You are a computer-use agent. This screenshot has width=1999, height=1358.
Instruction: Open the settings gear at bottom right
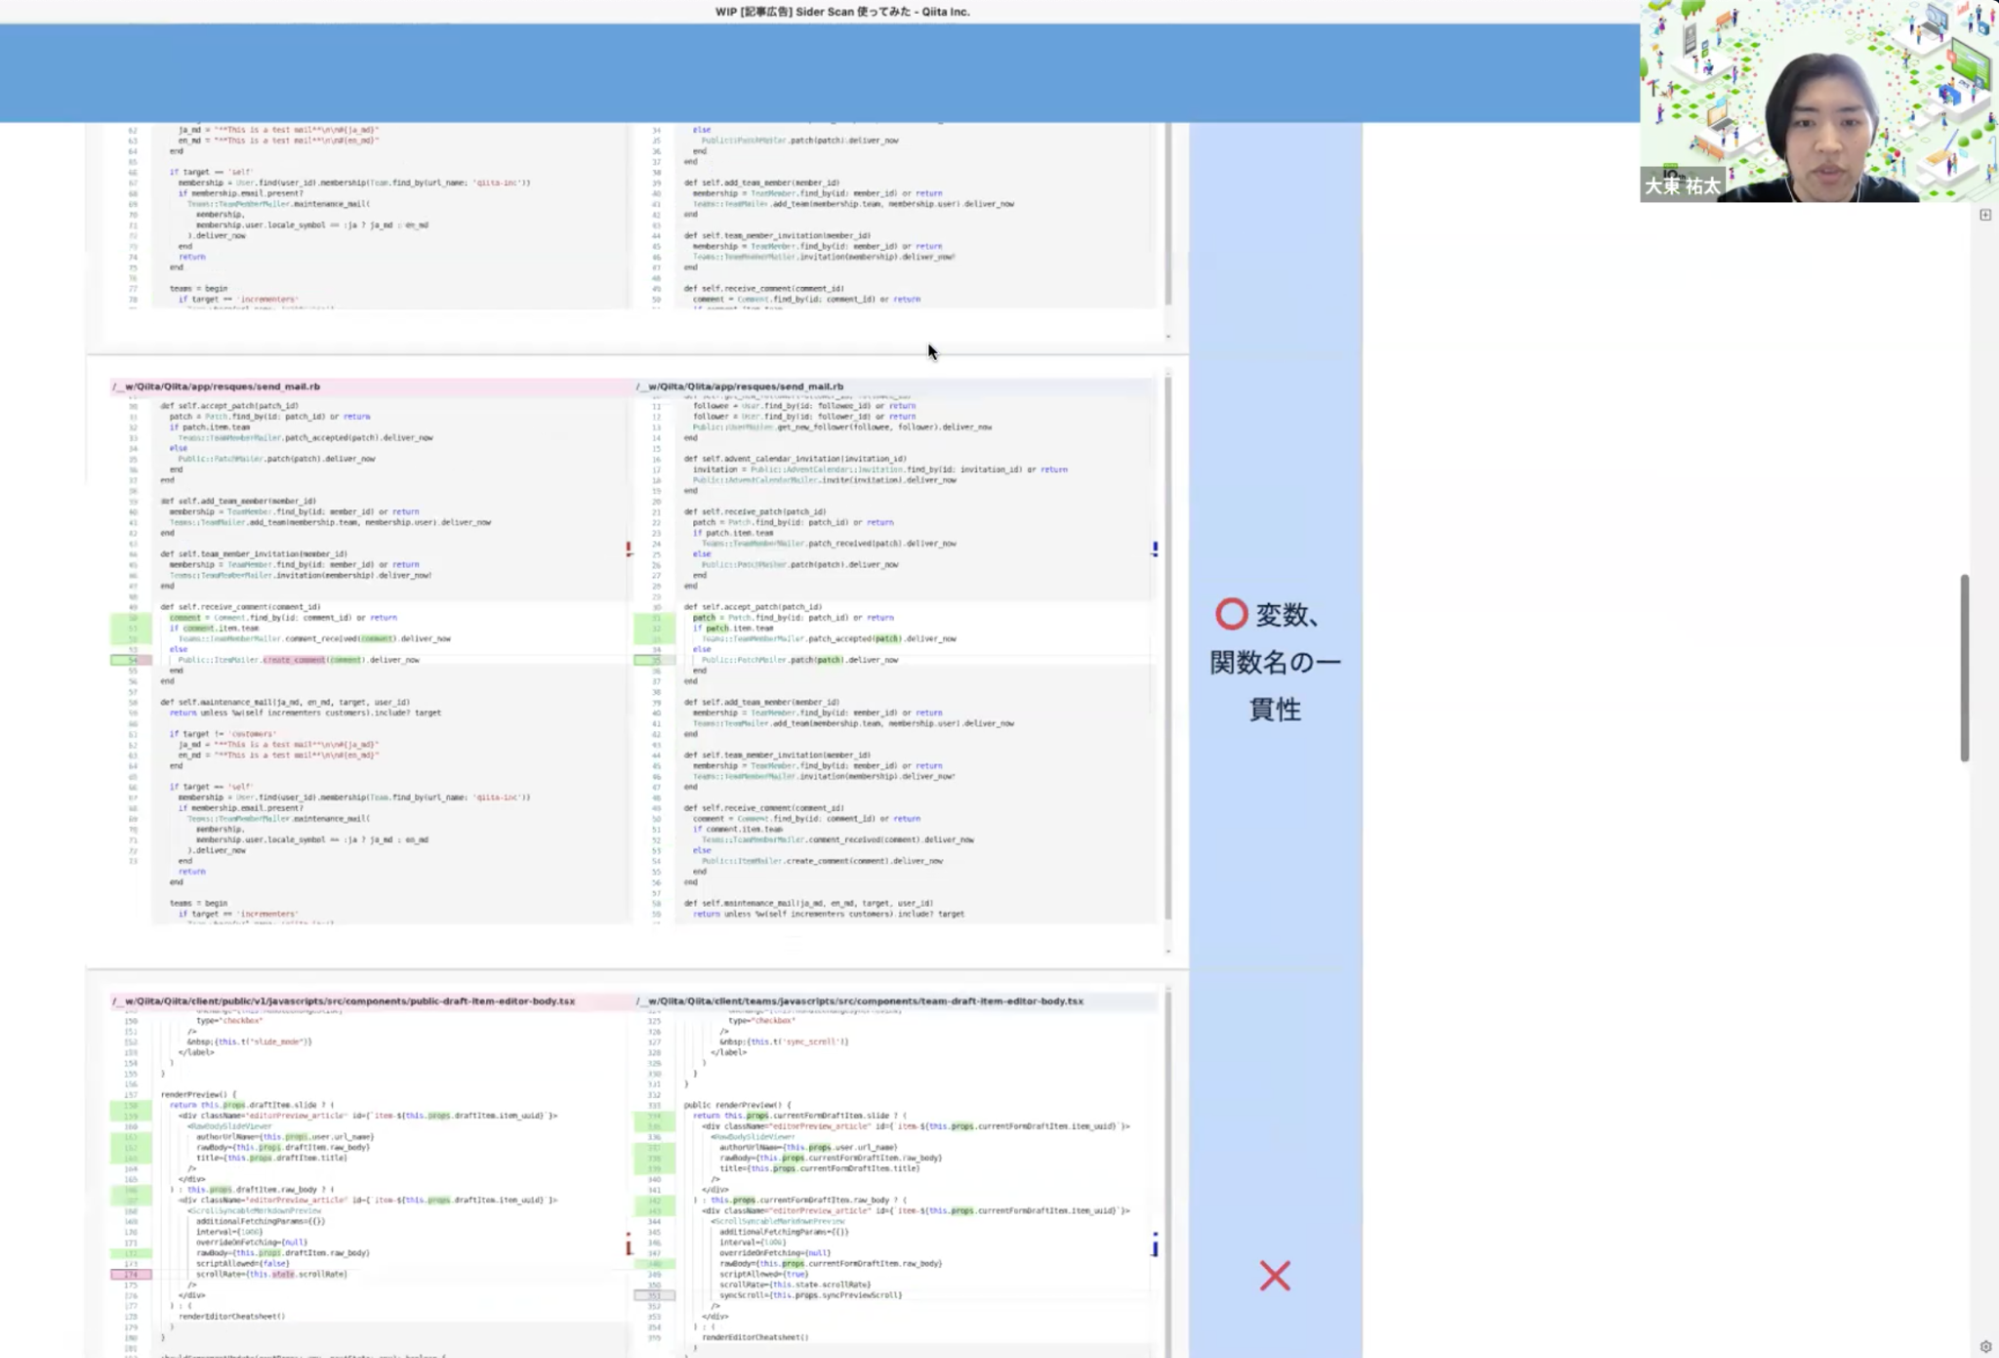click(1985, 1346)
